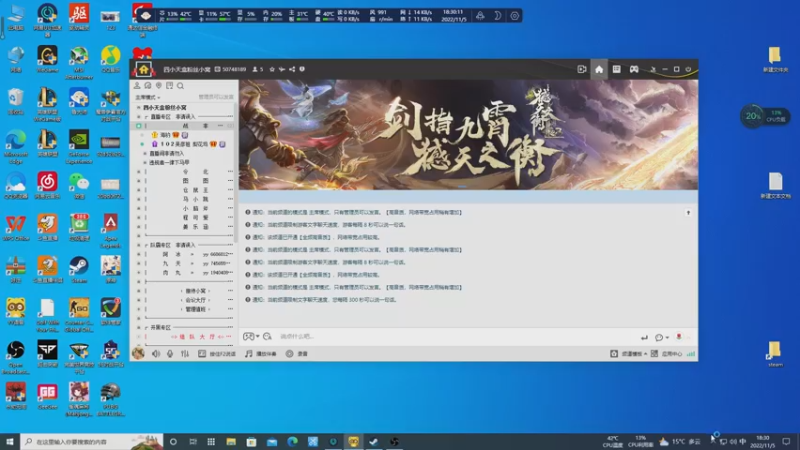
Task: Select the list view tab icon in title bar
Action: (616, 69)
